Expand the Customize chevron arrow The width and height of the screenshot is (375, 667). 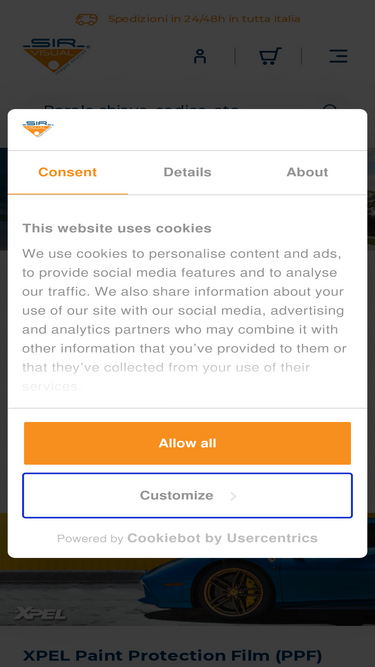[233, 496]
